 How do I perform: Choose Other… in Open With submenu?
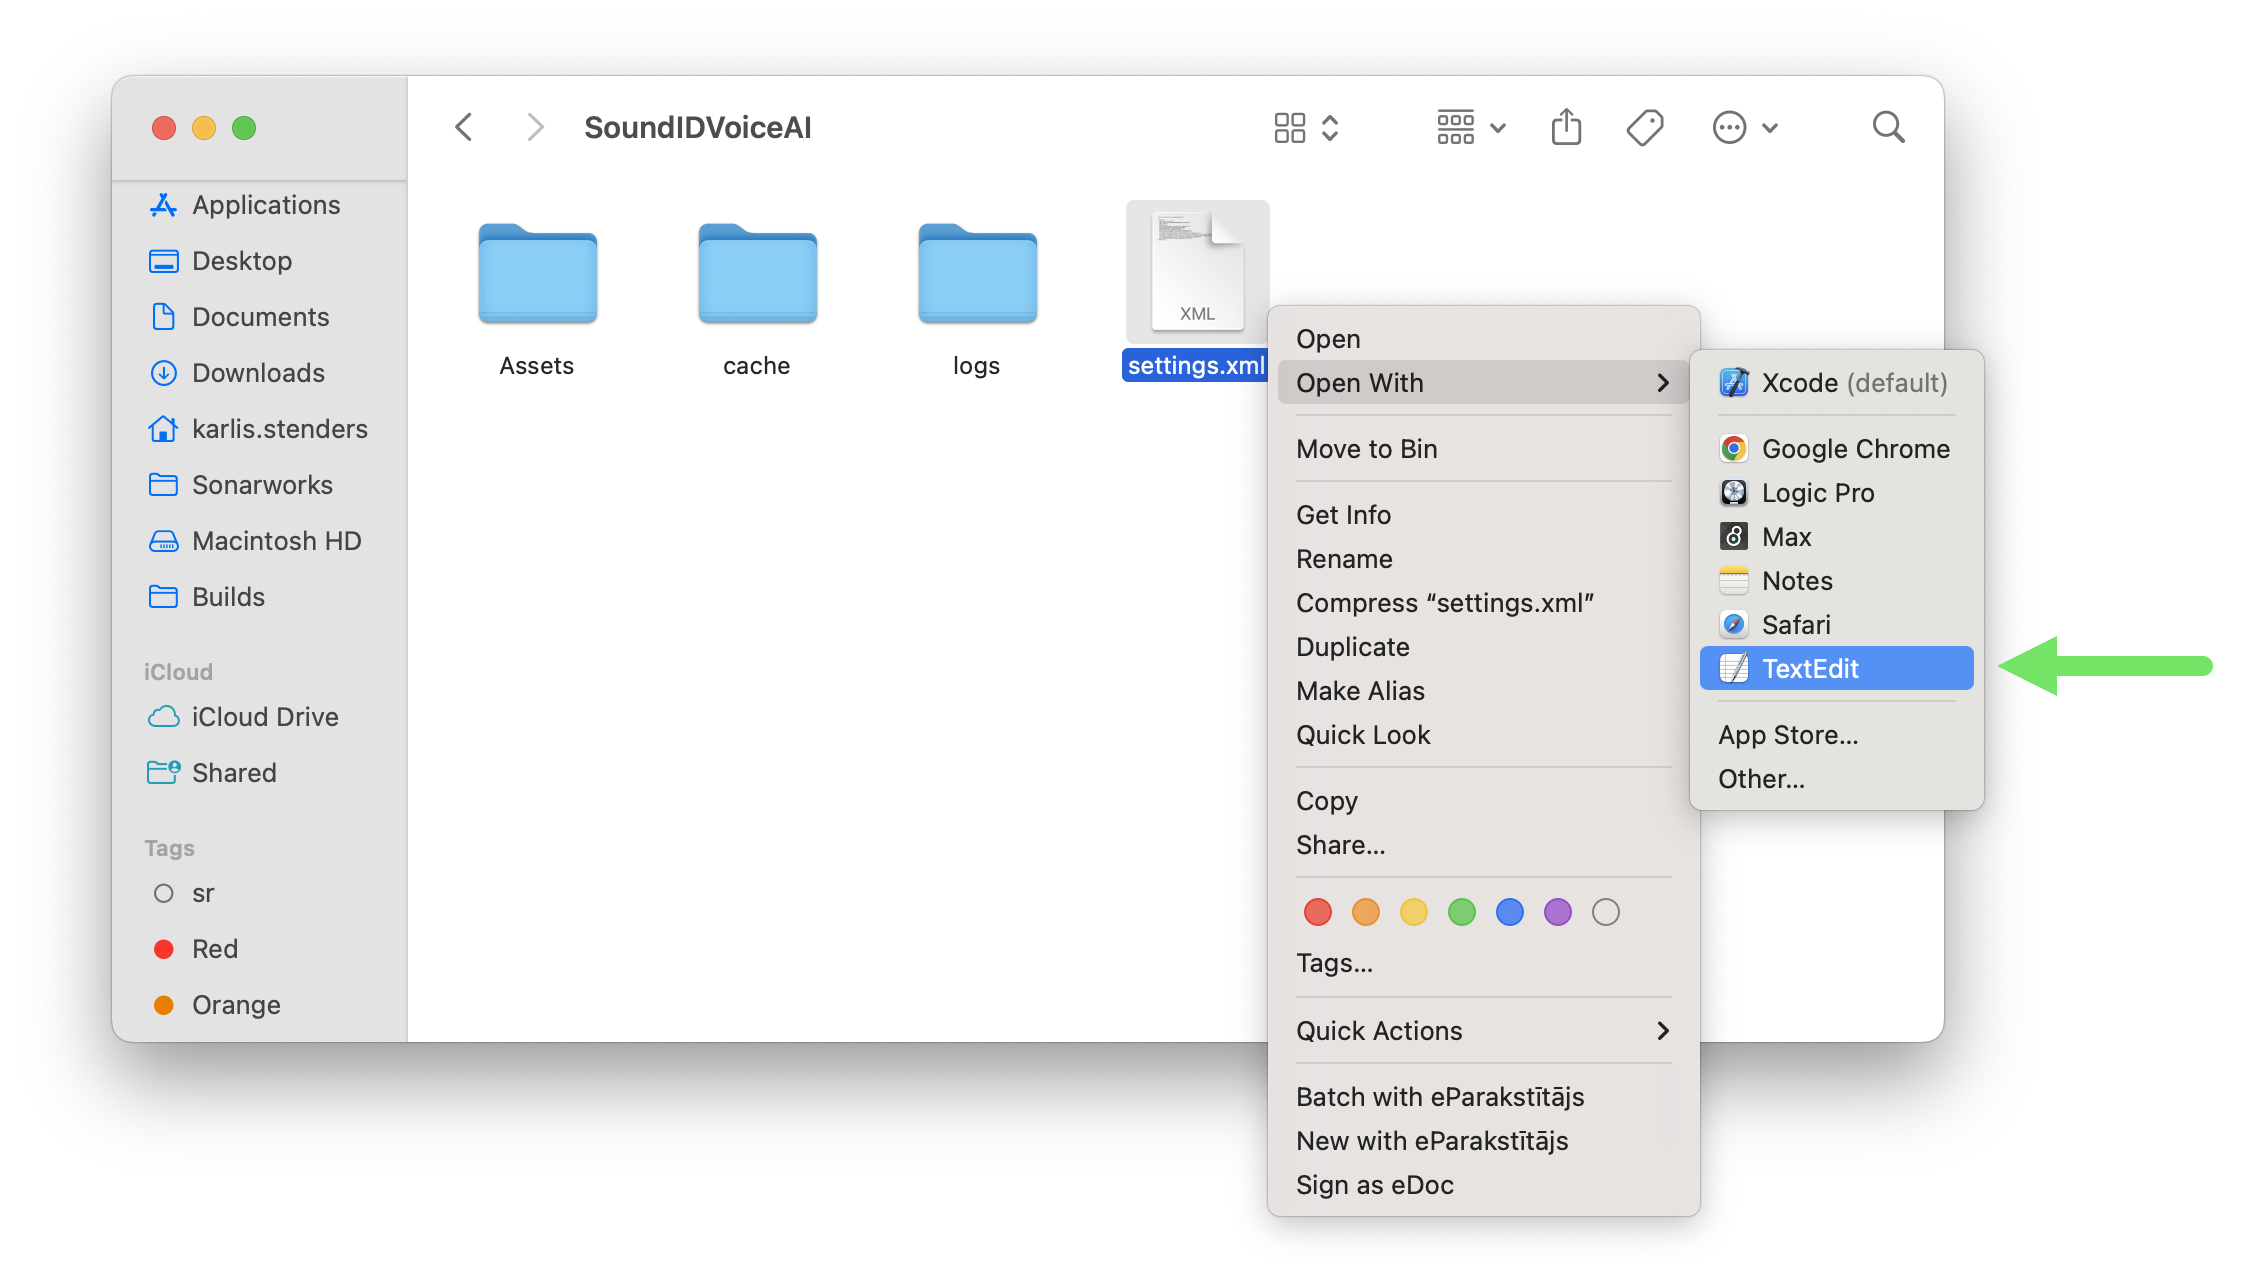point(1836,779)
